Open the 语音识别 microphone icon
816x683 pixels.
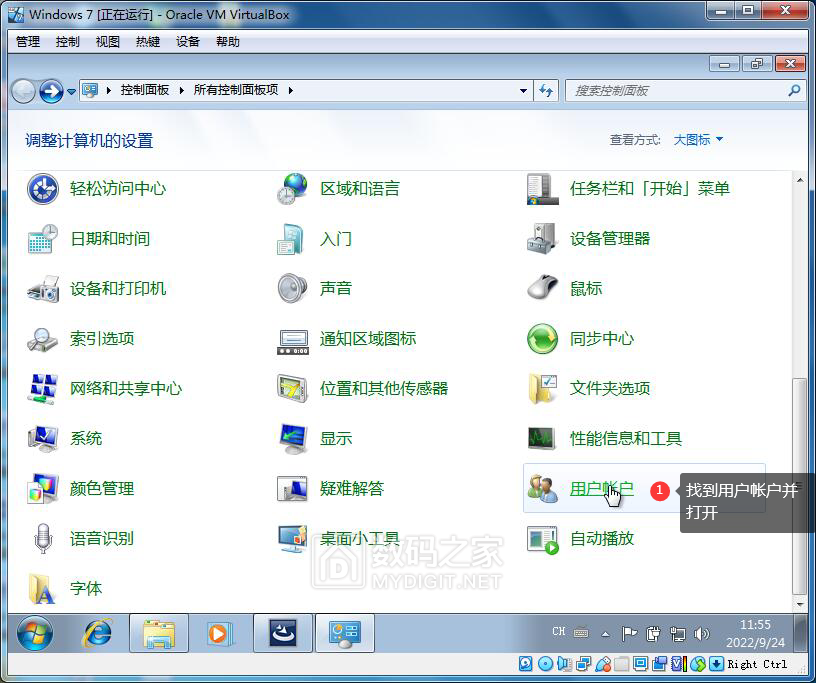[43, 538]
